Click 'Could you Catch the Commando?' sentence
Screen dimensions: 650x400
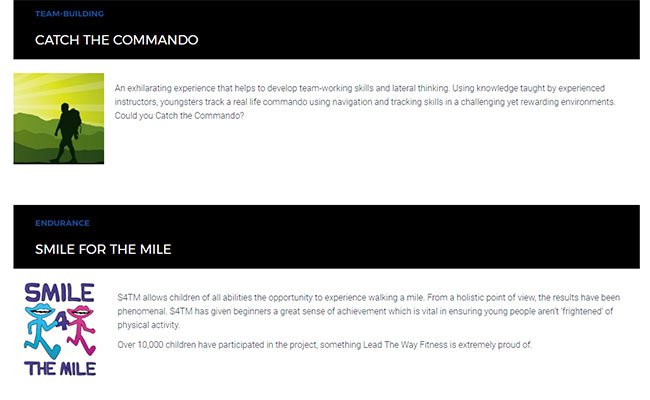pyautogui.click(x=180, y=116)
